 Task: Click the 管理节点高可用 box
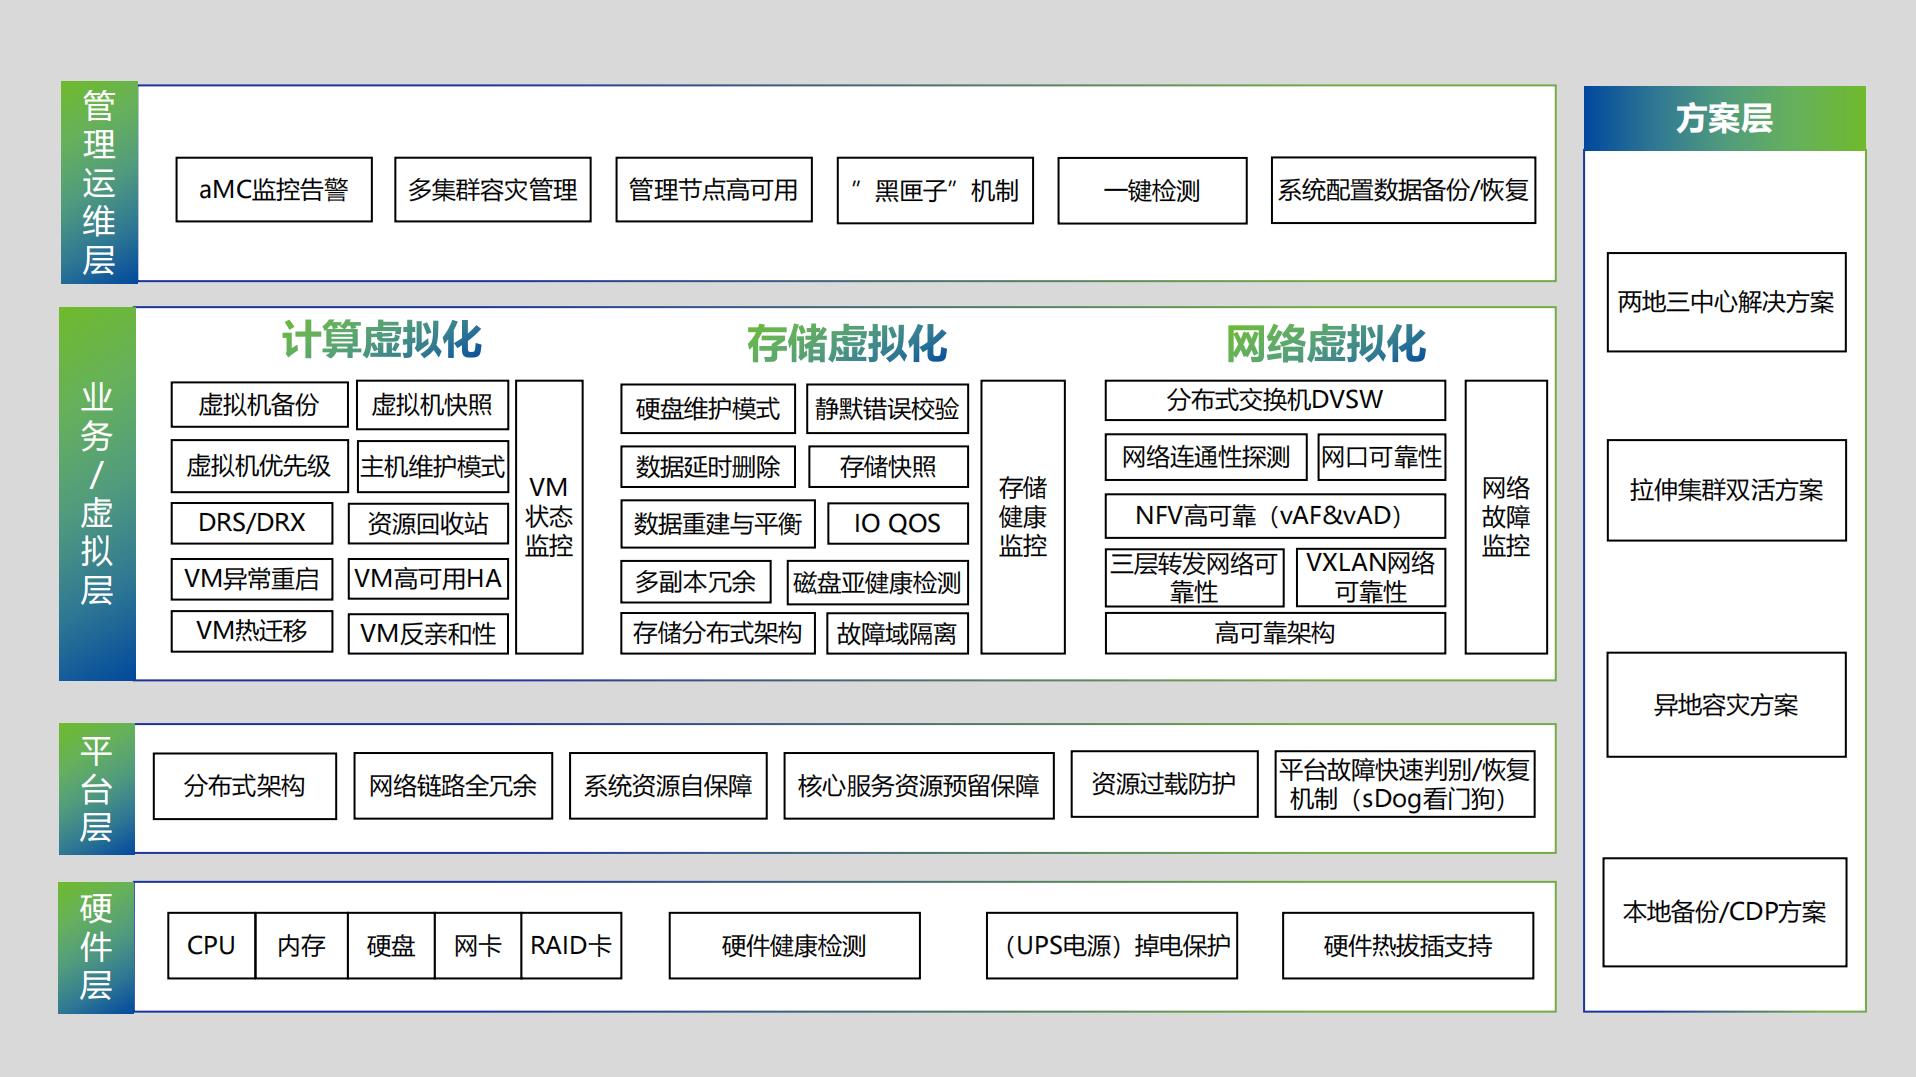pyautogui.click(x=714, y=190)
